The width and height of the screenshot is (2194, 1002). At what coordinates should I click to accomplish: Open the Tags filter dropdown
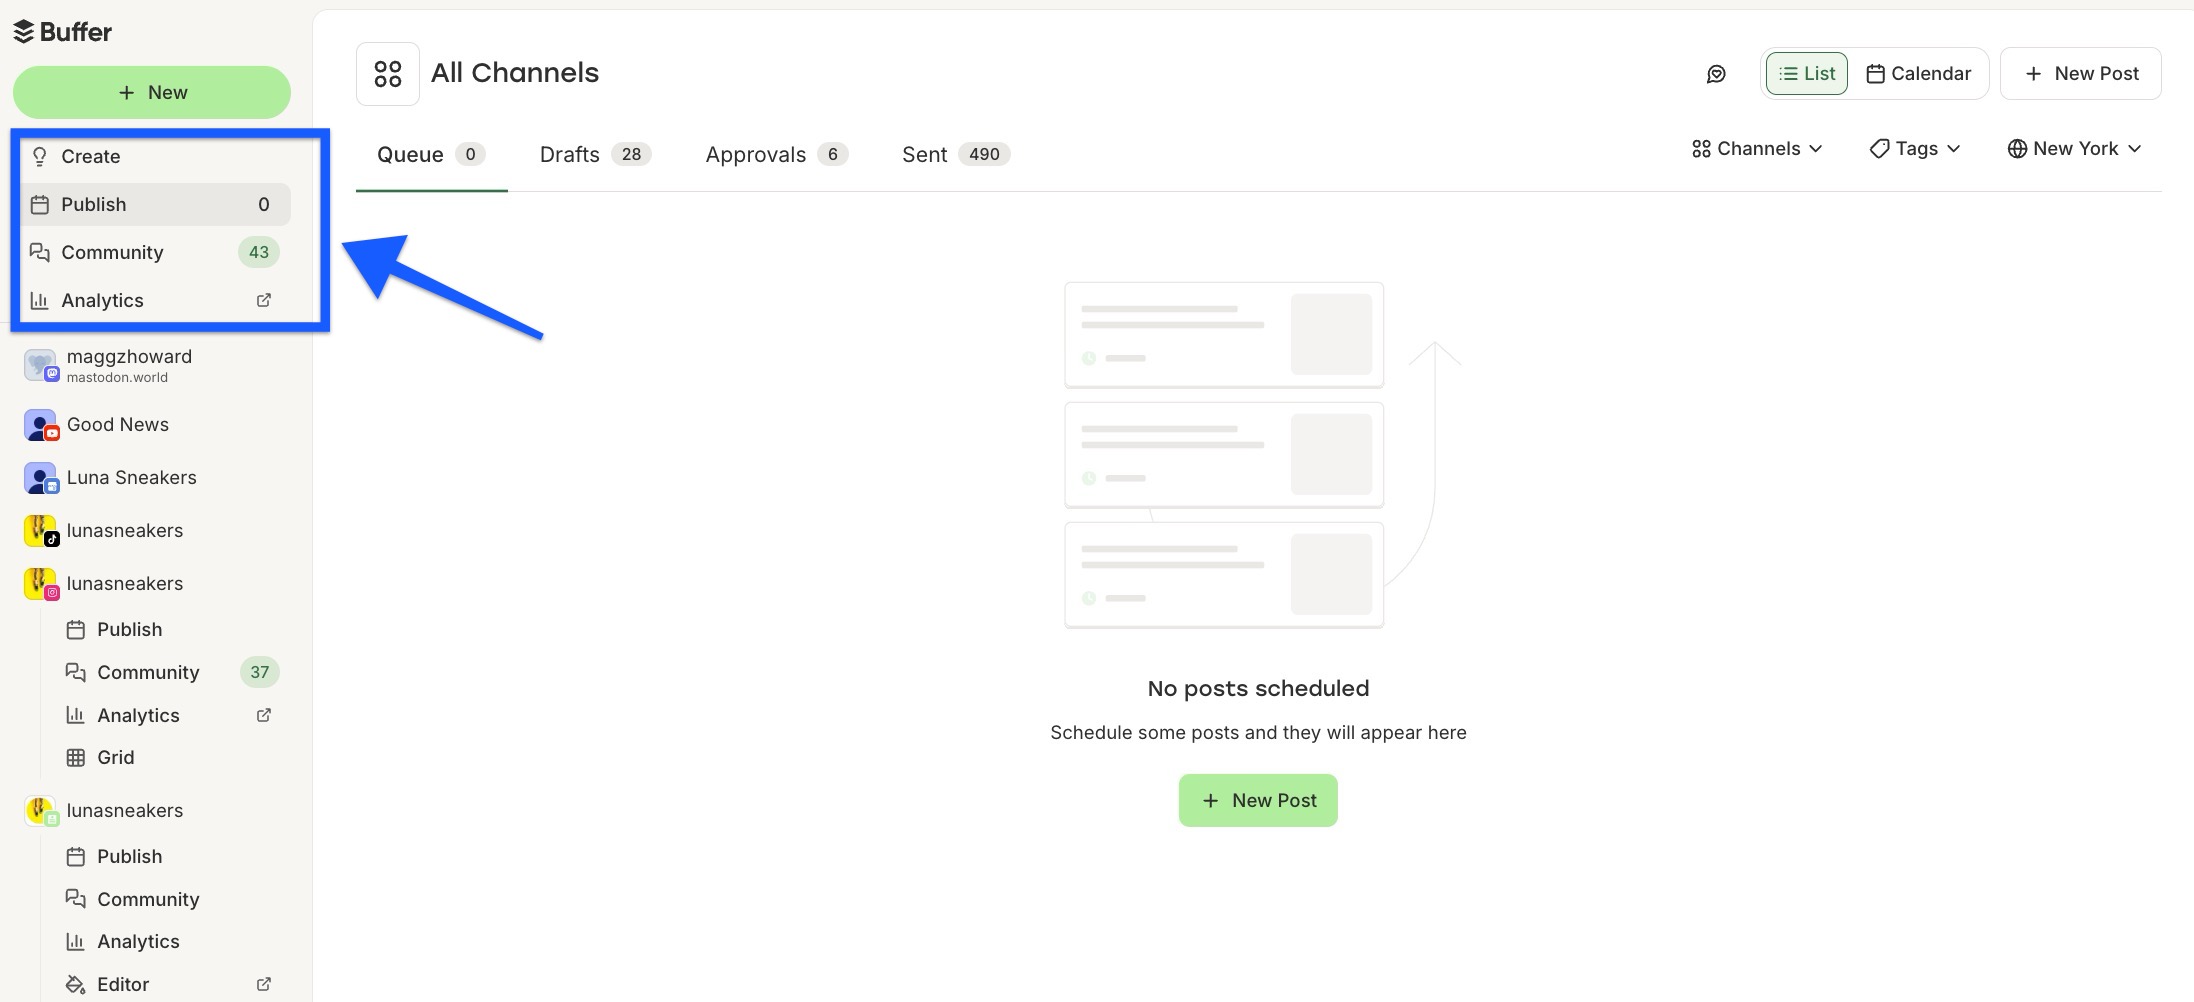click(x=1913, y=148)
